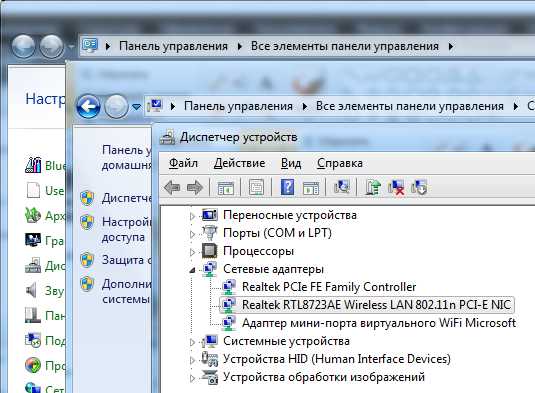Screen dimensions: 535x393
Task: Click Forward button in System window
Action: 116,106
